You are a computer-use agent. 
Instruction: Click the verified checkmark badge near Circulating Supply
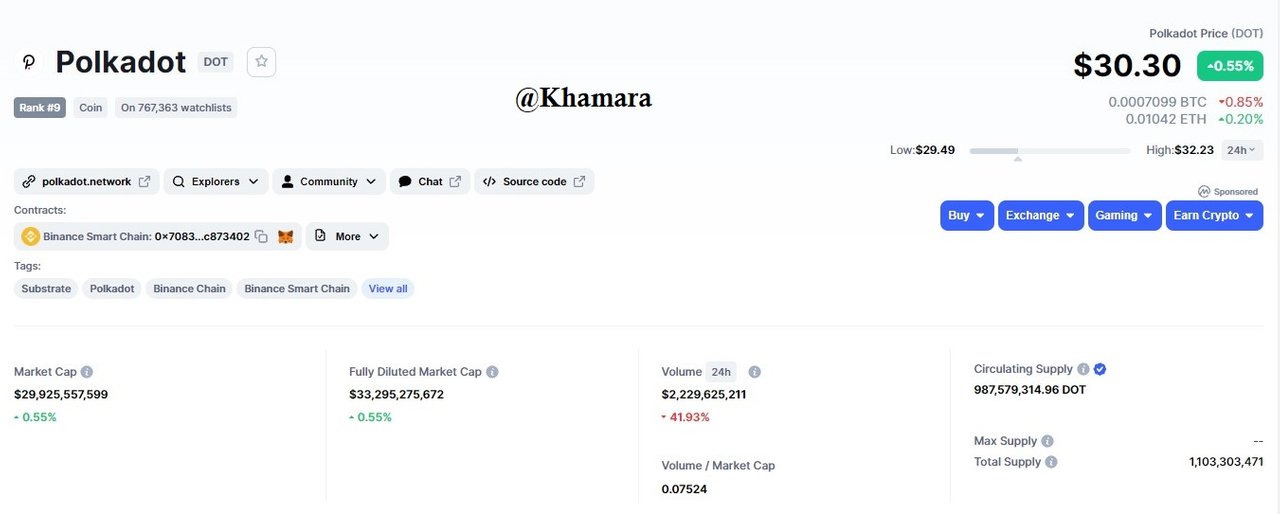point(1100,369)
